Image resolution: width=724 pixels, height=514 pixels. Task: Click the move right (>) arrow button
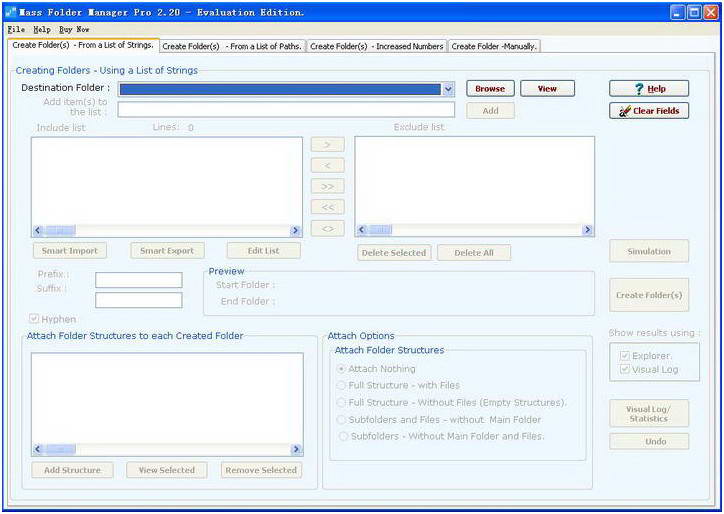[327, 145]
